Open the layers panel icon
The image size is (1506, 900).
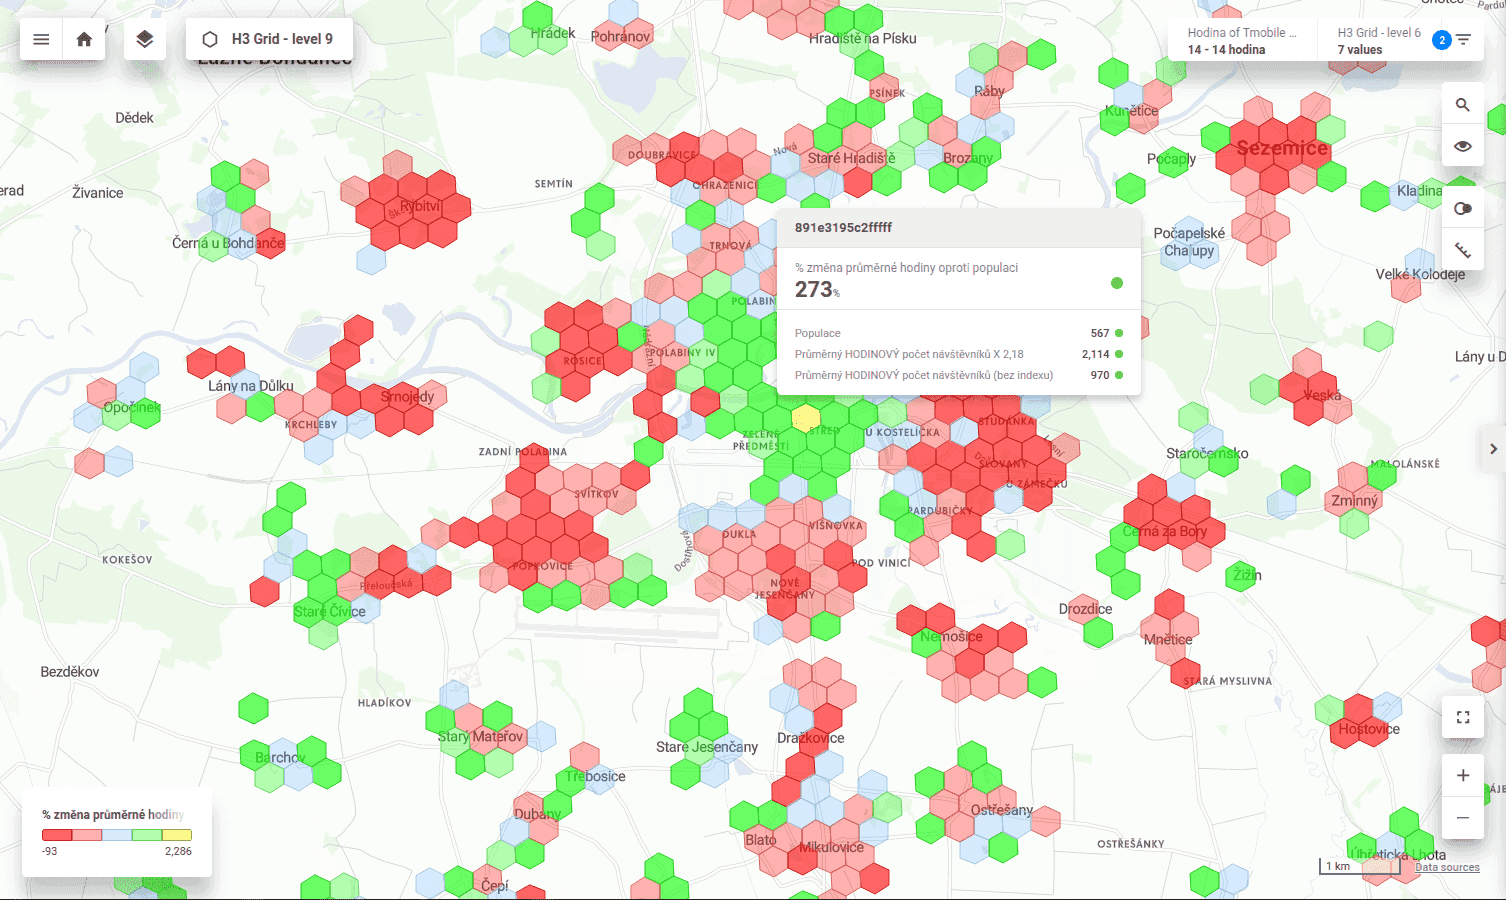145,39
